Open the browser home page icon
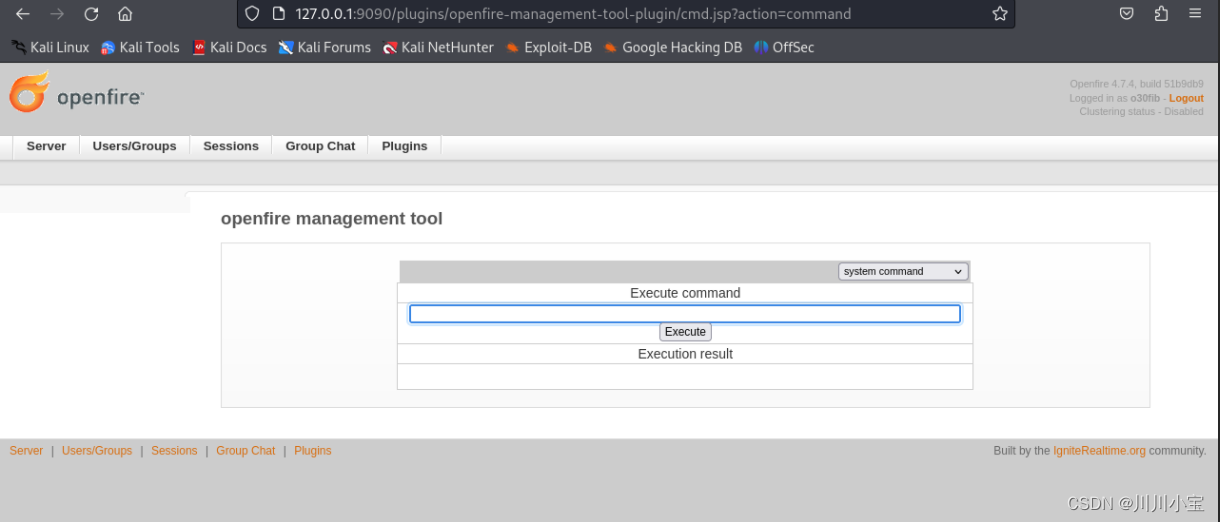This screenshot has width=1220, height=522. pyautogui.click(x=125, y=14)
